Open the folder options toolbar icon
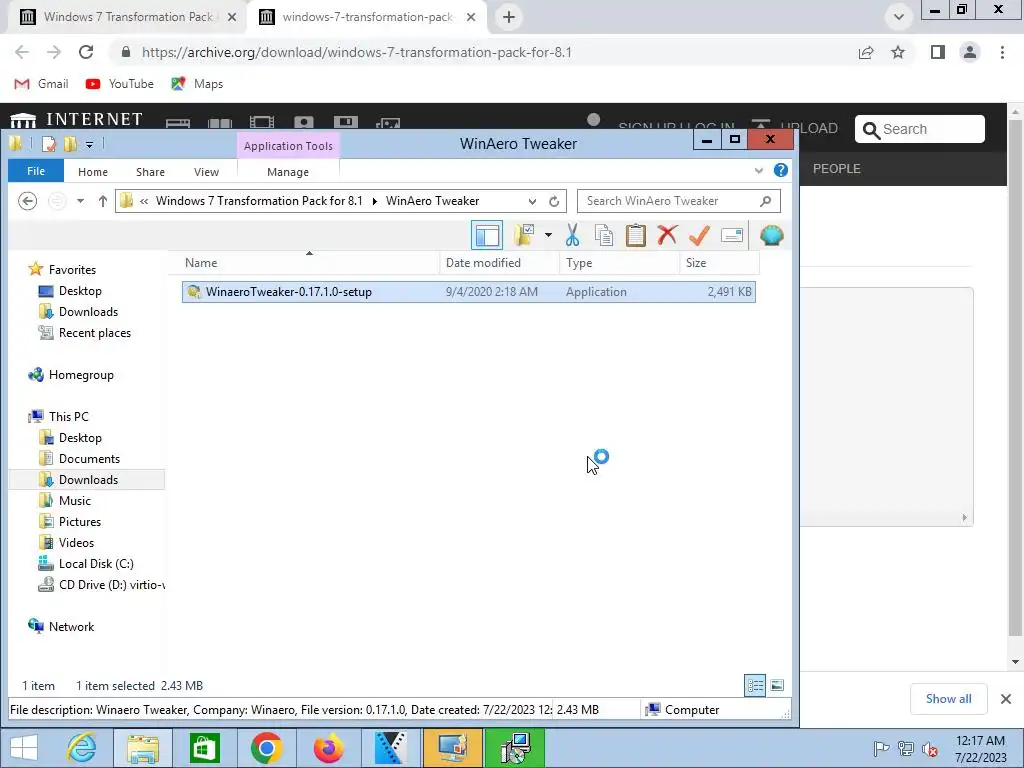The image size is (1024, 768). tap(524, 235)
